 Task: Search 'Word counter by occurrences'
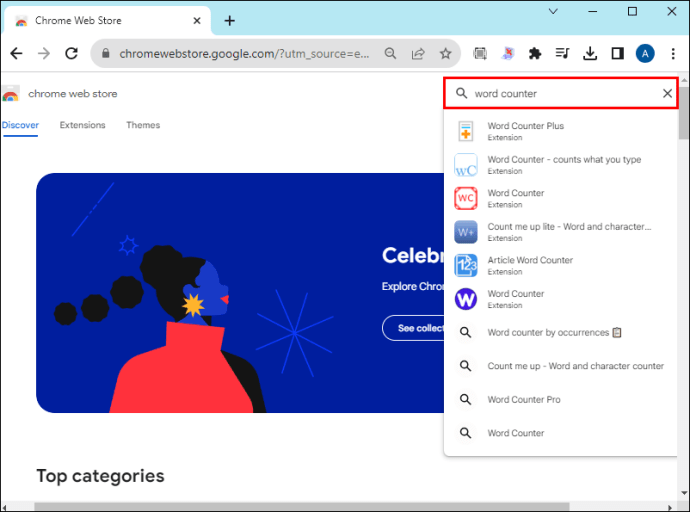click(x=561, y=333)
